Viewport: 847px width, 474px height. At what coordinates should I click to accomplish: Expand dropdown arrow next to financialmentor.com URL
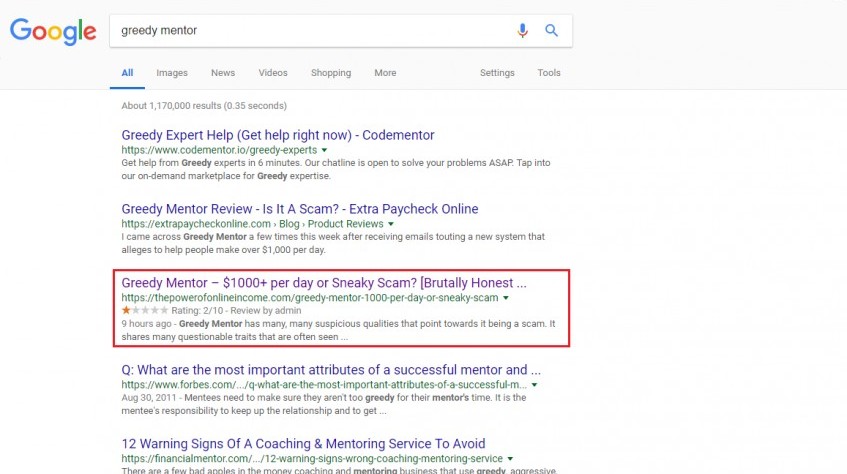(510, 459)
